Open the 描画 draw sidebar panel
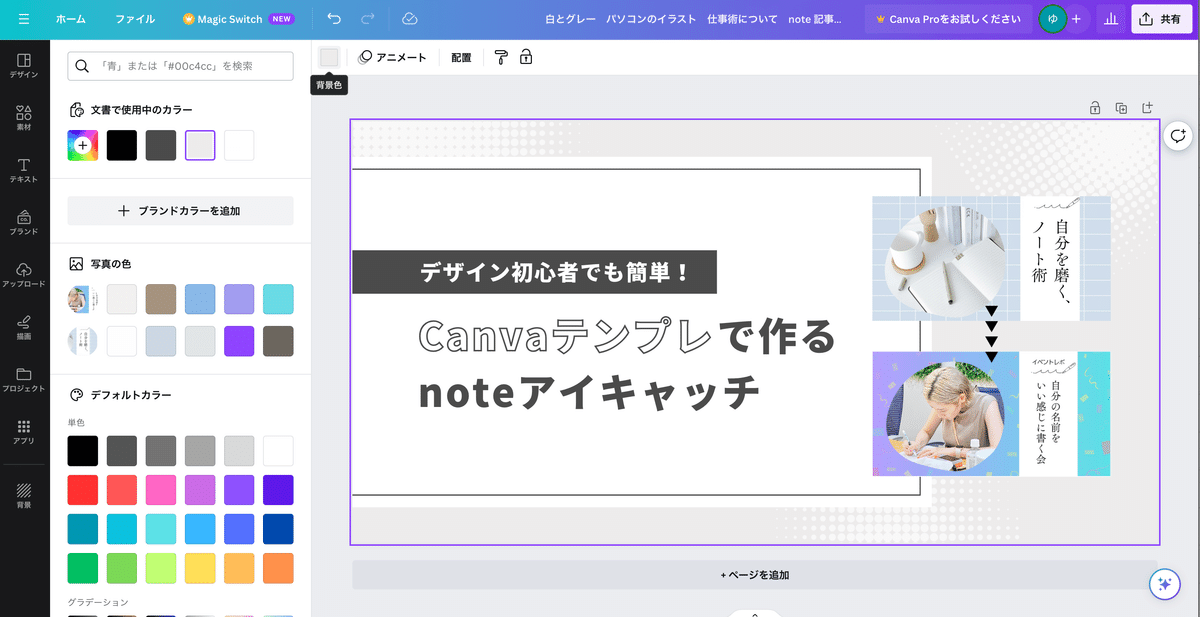The height and width of the screenshot is (617, 1200). pos(24,327)
